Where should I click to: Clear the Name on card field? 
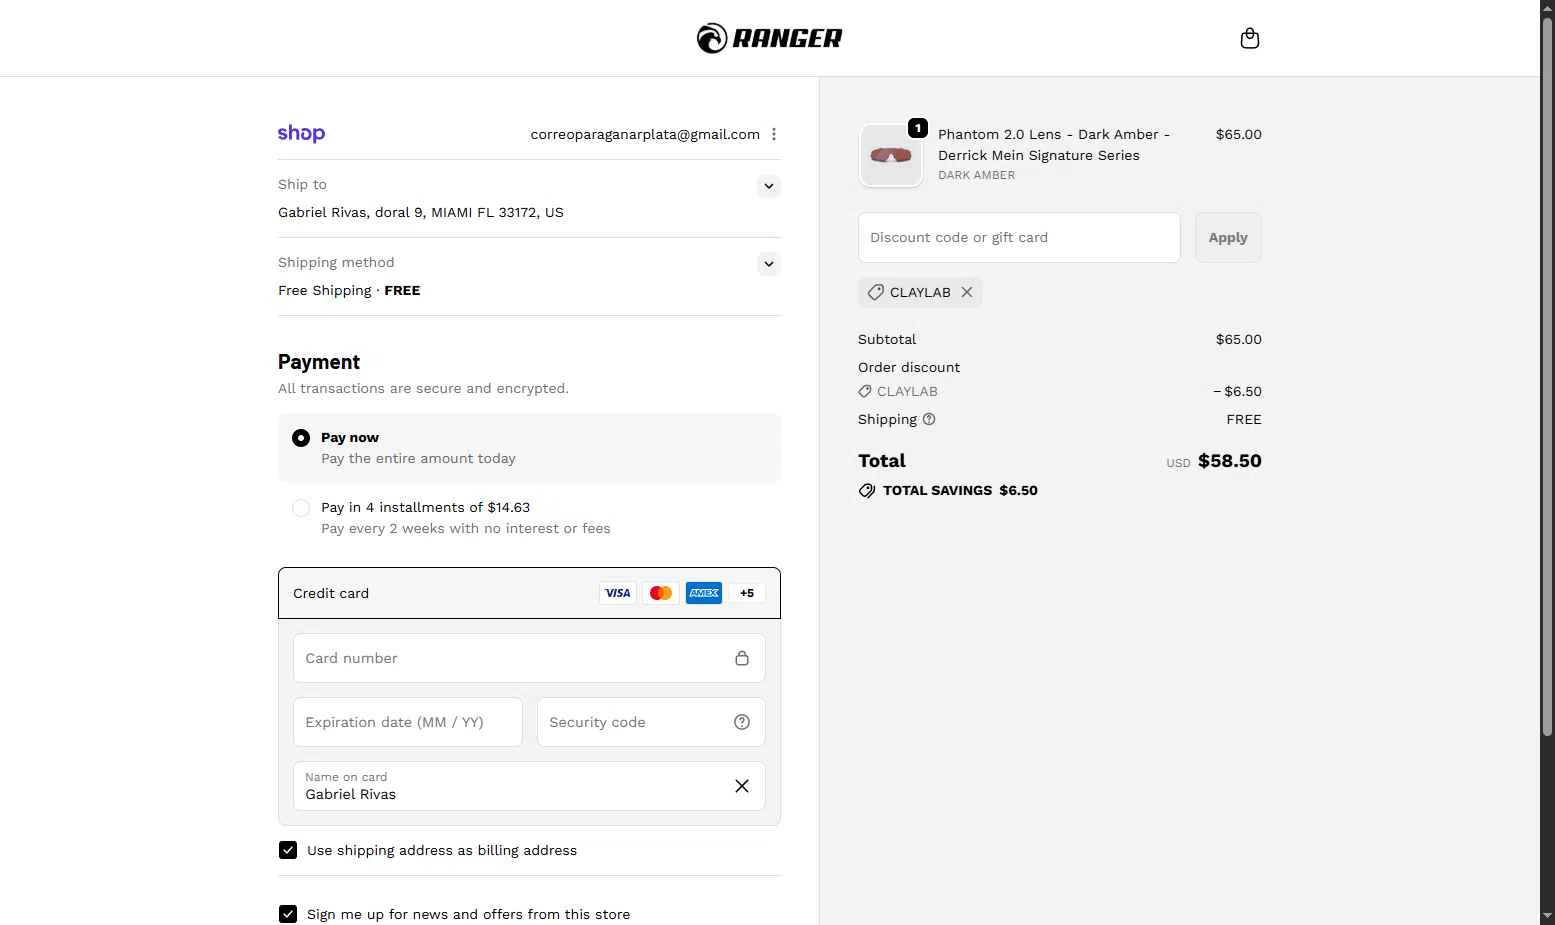click(742, 786)
